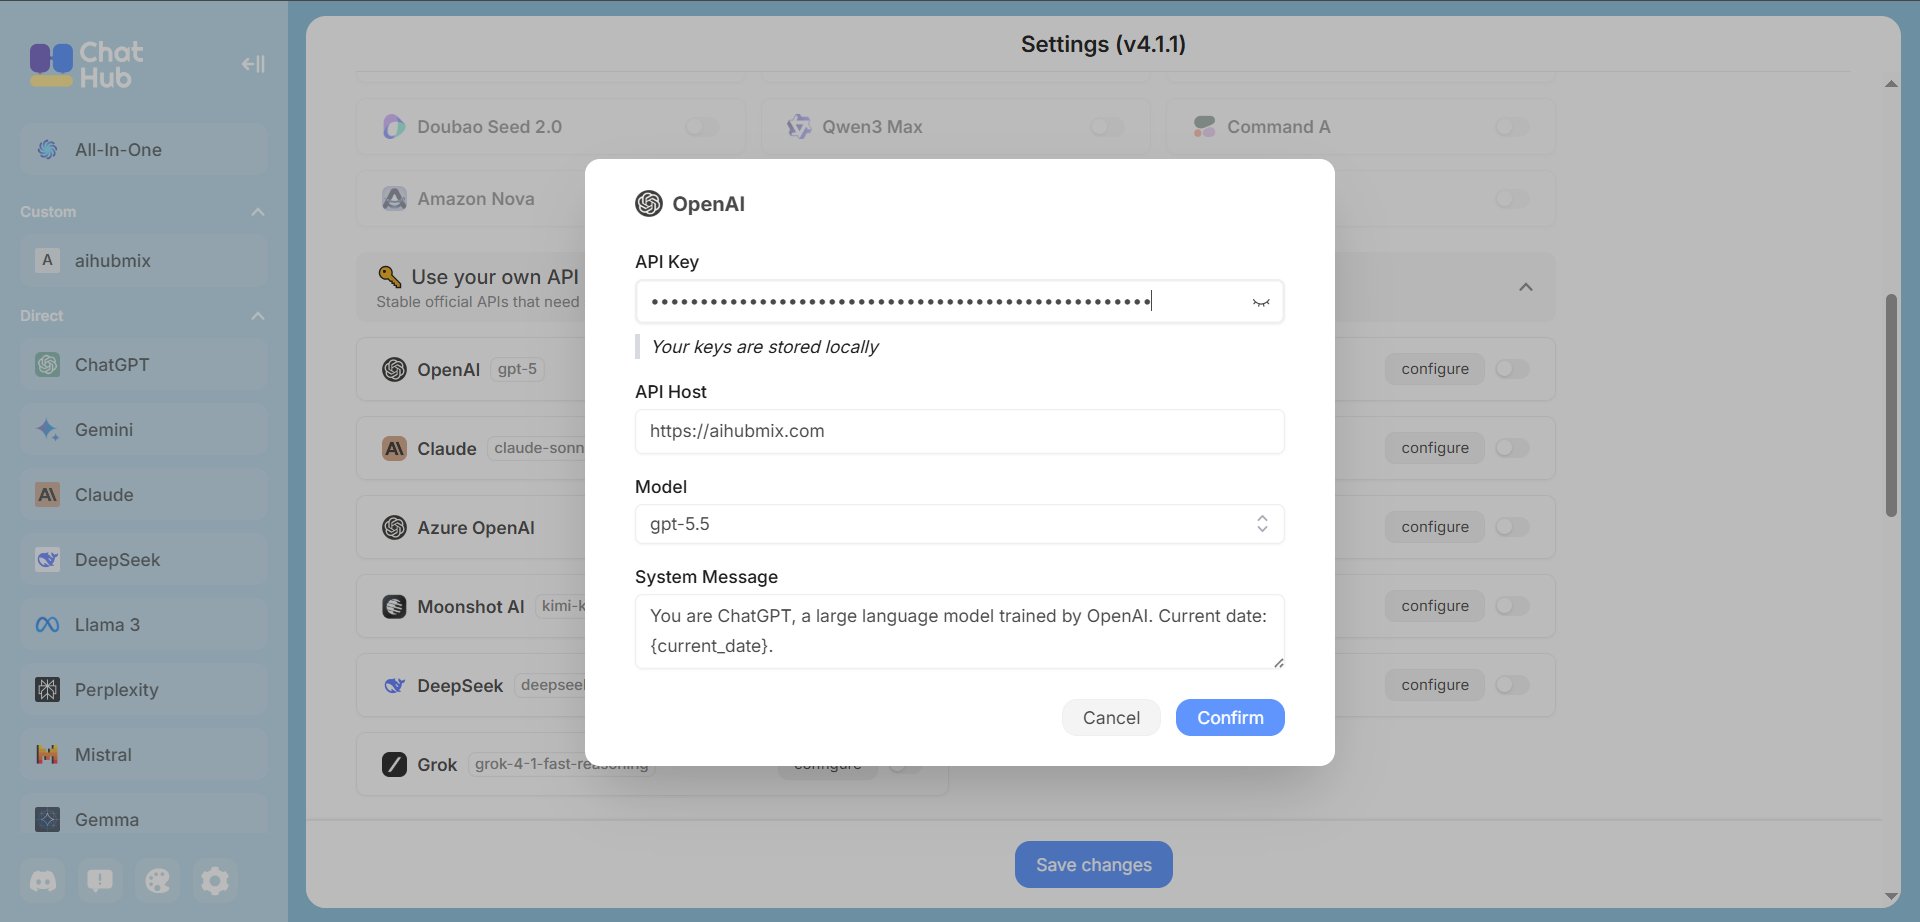The height and width of the screenshot is (922, 1920).
Task: Click the Mistral sidebar icon
Action: (47, 755)
